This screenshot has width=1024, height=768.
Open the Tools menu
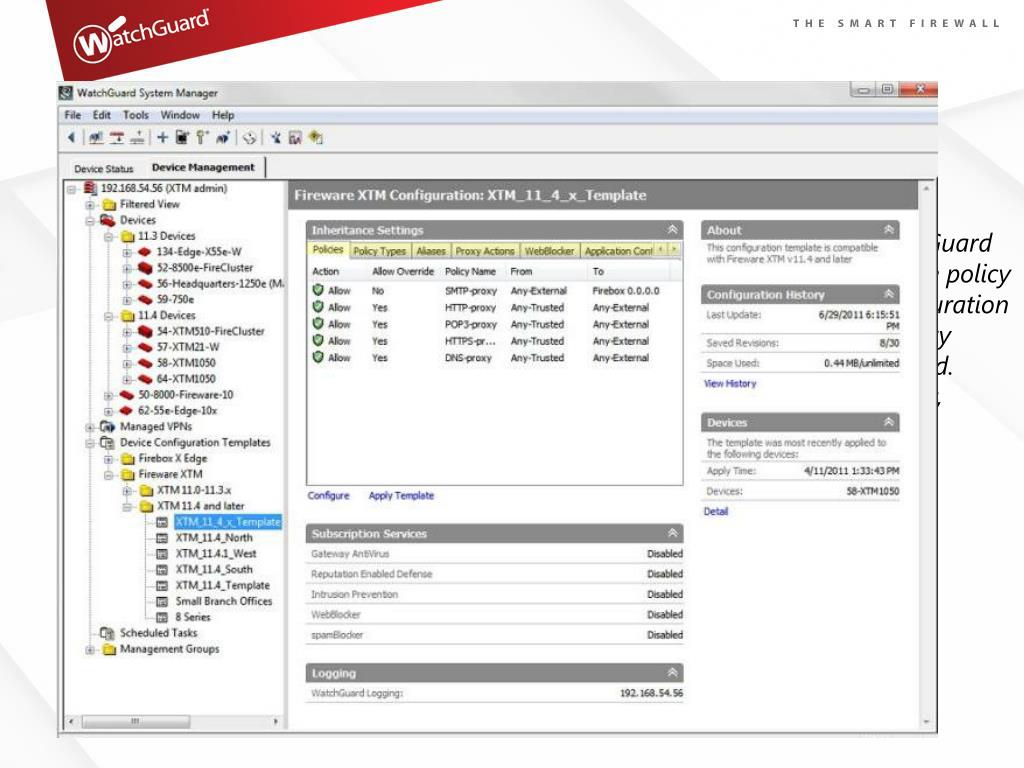coord(136,115)
